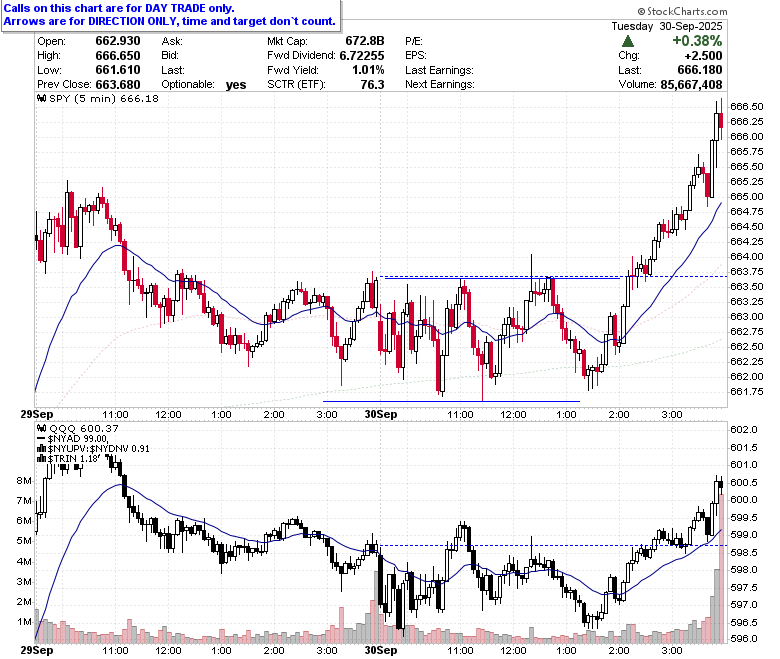The width and height of the screenshot is (780, 659).
Task: Click the 'Last Earnings:' label
Action: 439,70
